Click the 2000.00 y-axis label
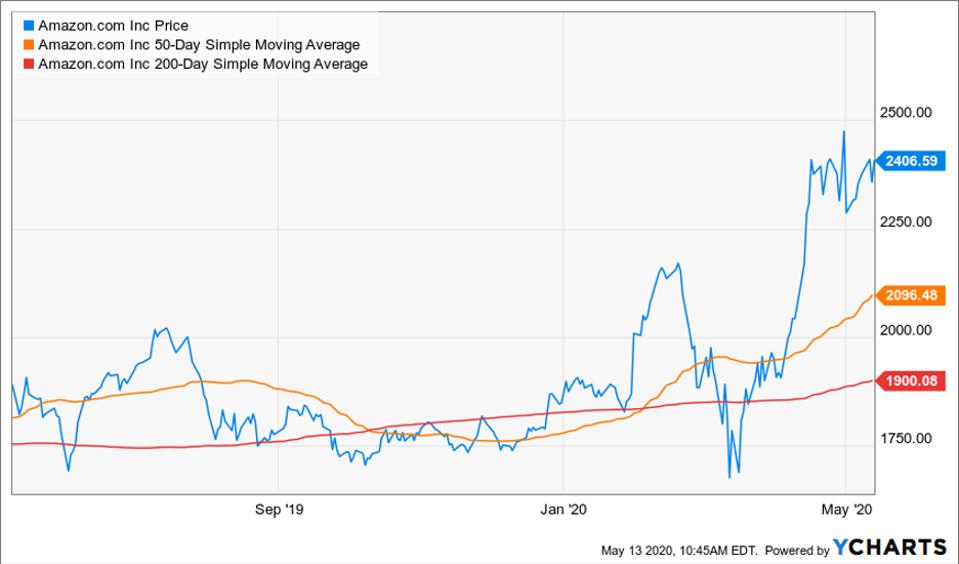This screenshot has width=959, height=564. pyautogui.click(x=906, y=330)
